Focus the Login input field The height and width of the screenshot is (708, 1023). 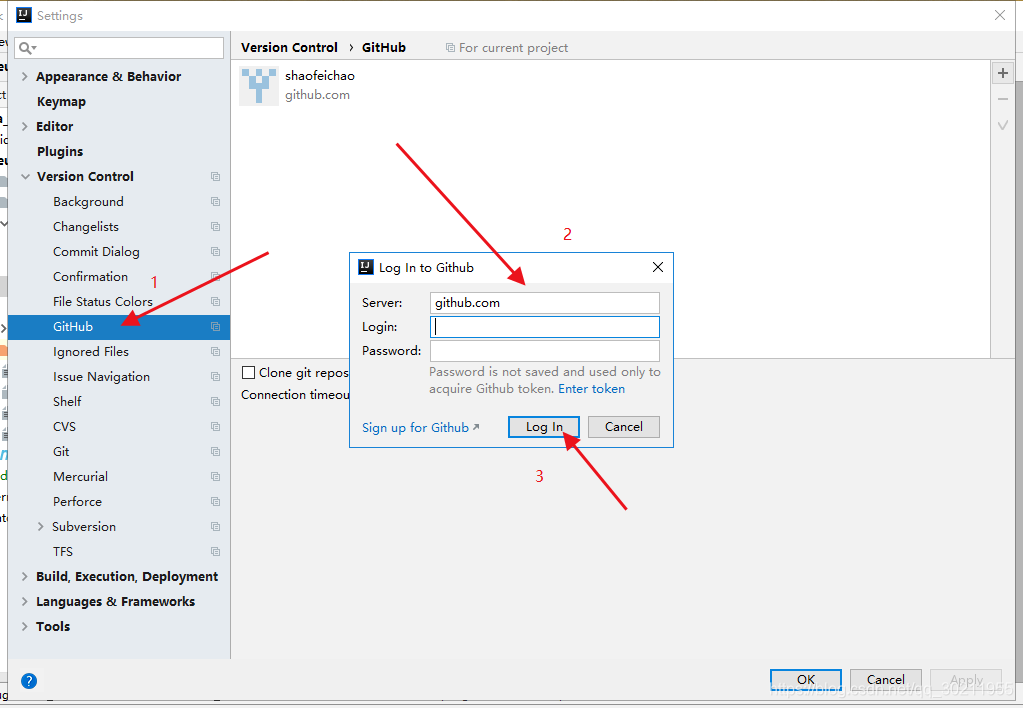tap(545, 327)
